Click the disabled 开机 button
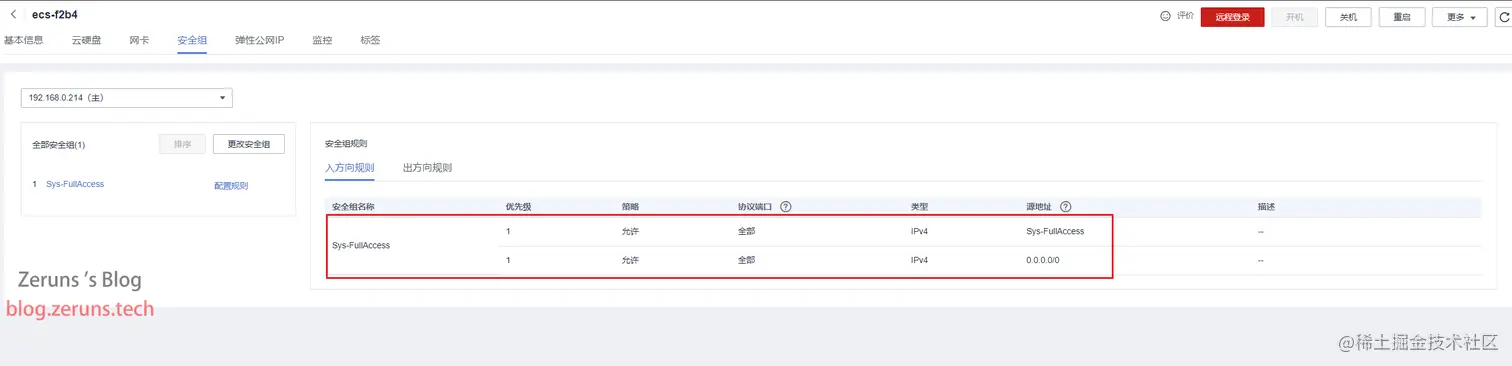 (1294, 17)
